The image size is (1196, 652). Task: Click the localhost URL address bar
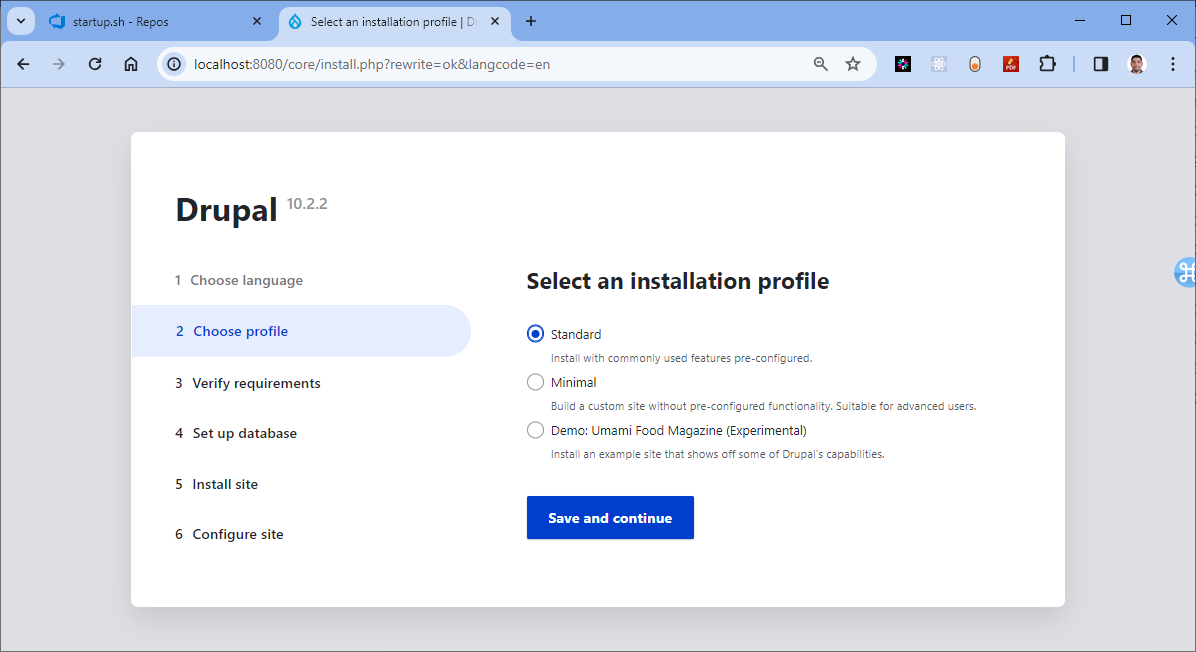[496, 64]
